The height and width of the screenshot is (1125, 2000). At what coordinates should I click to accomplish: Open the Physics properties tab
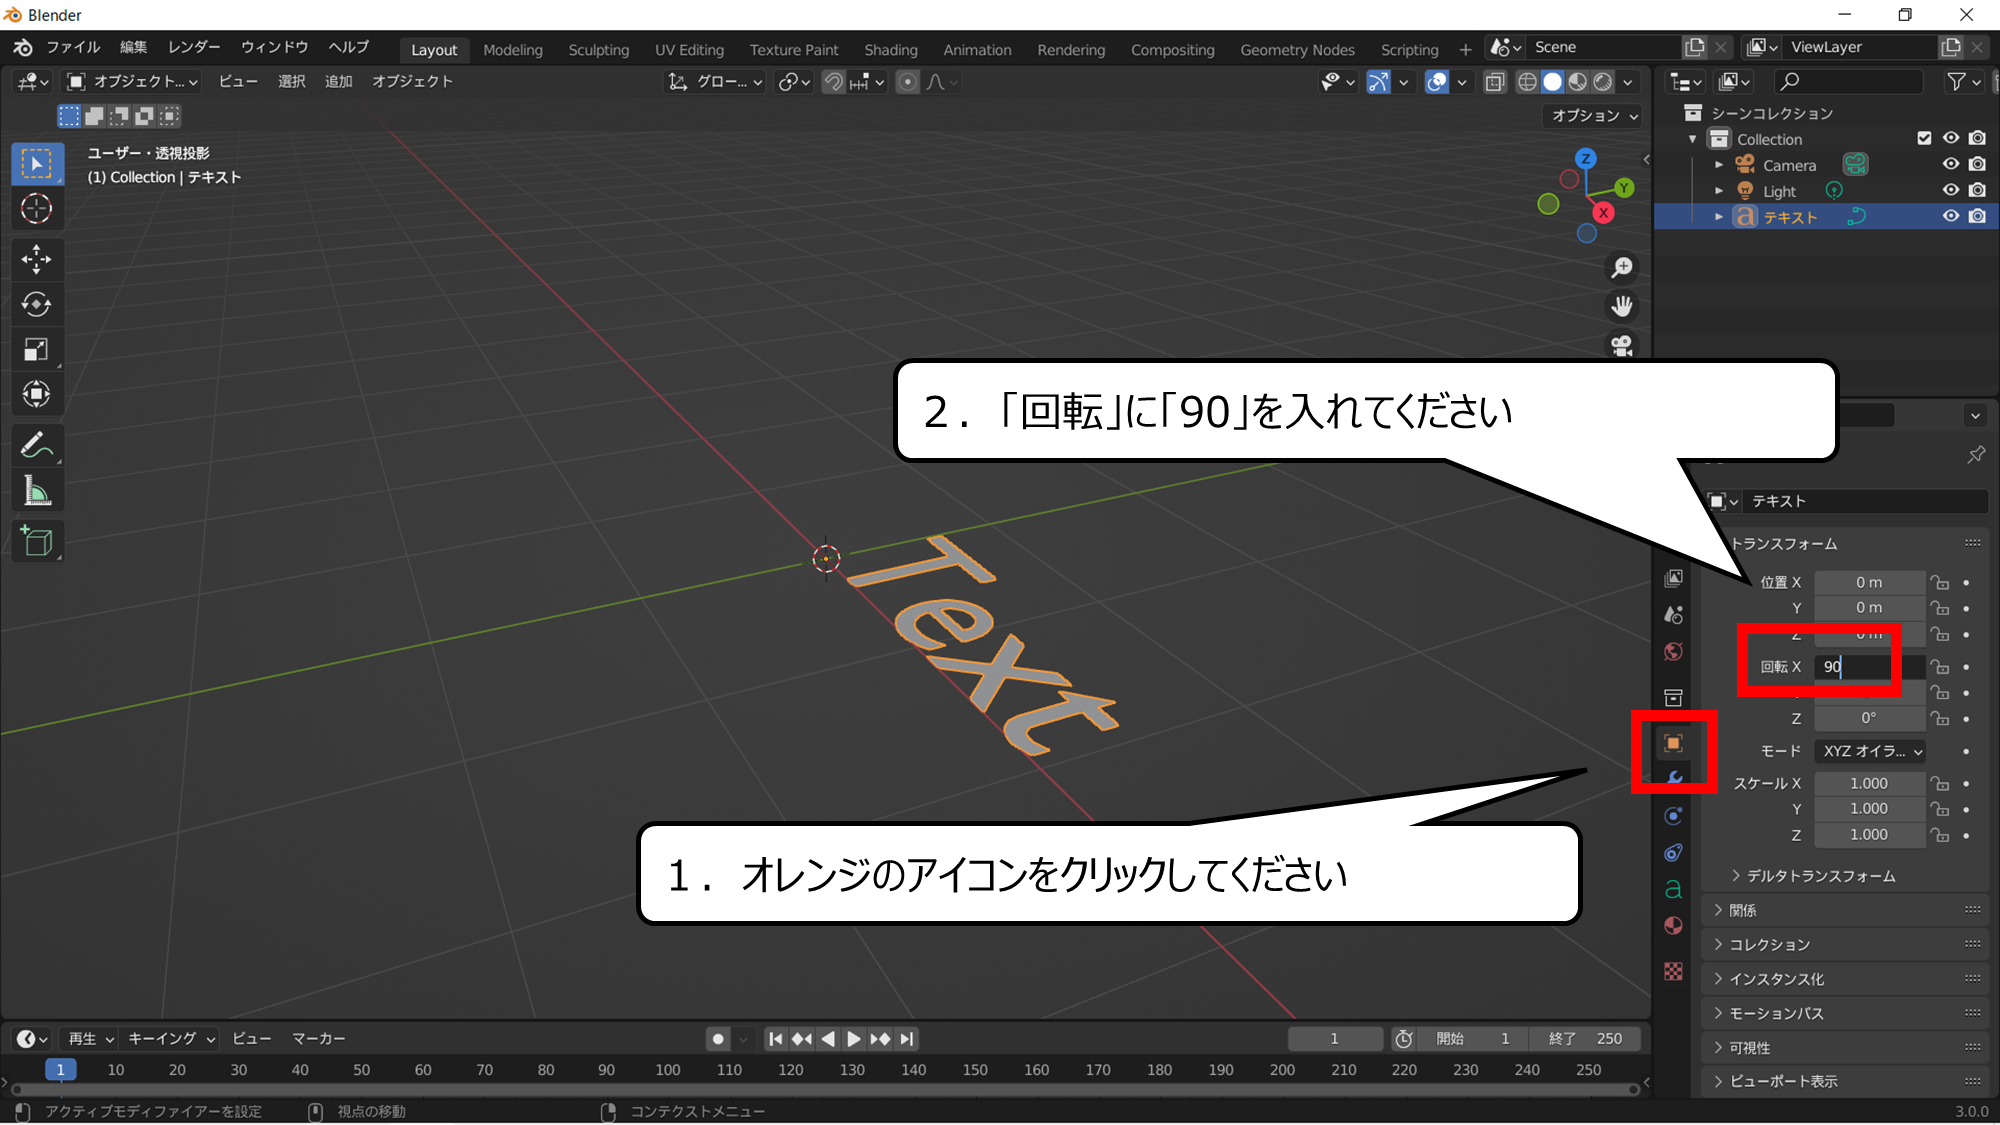point(1673,816)
